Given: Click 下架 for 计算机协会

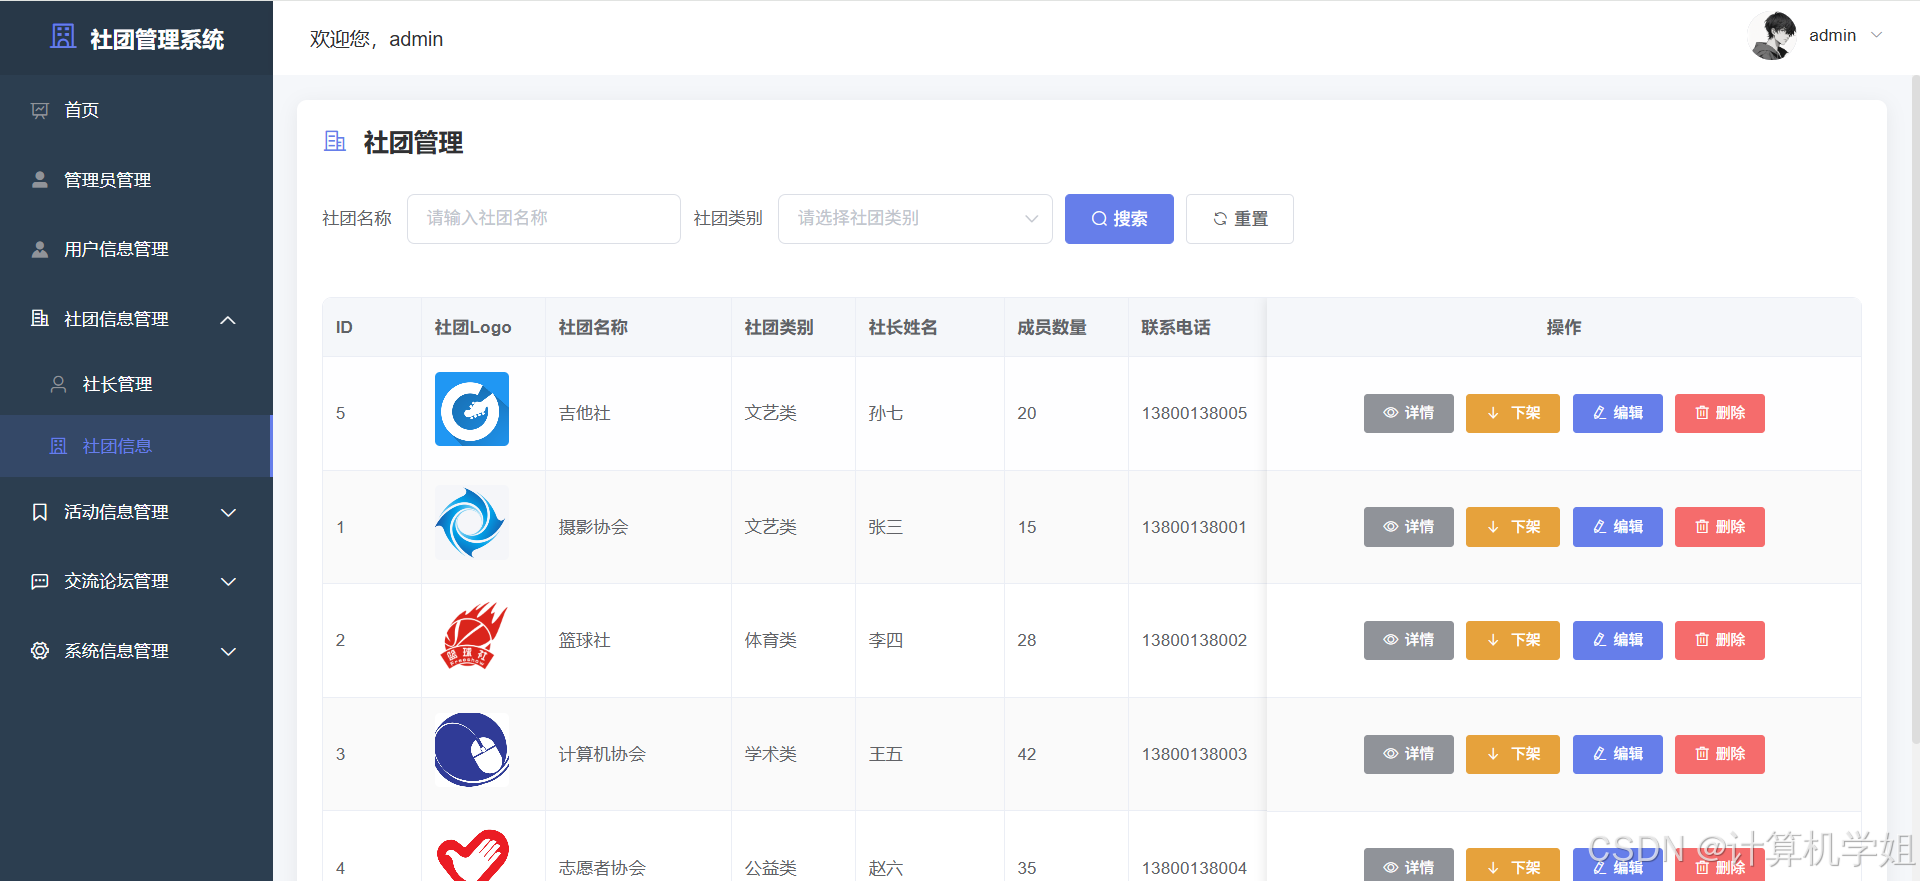Looking at the screenshot, I should (x=1513, y=754).
